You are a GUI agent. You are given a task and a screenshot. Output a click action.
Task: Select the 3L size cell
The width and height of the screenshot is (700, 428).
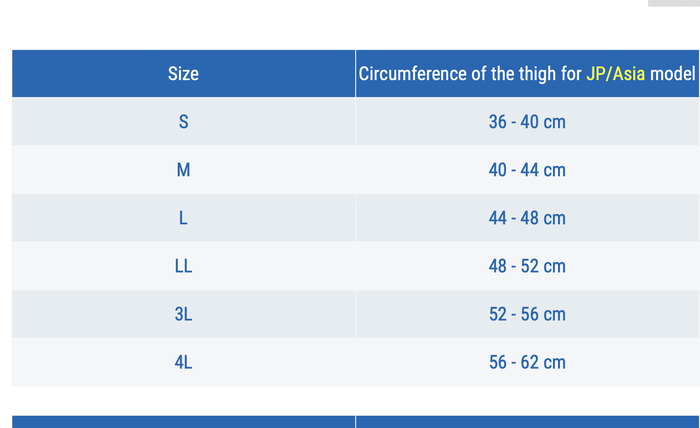coord(183,314)
